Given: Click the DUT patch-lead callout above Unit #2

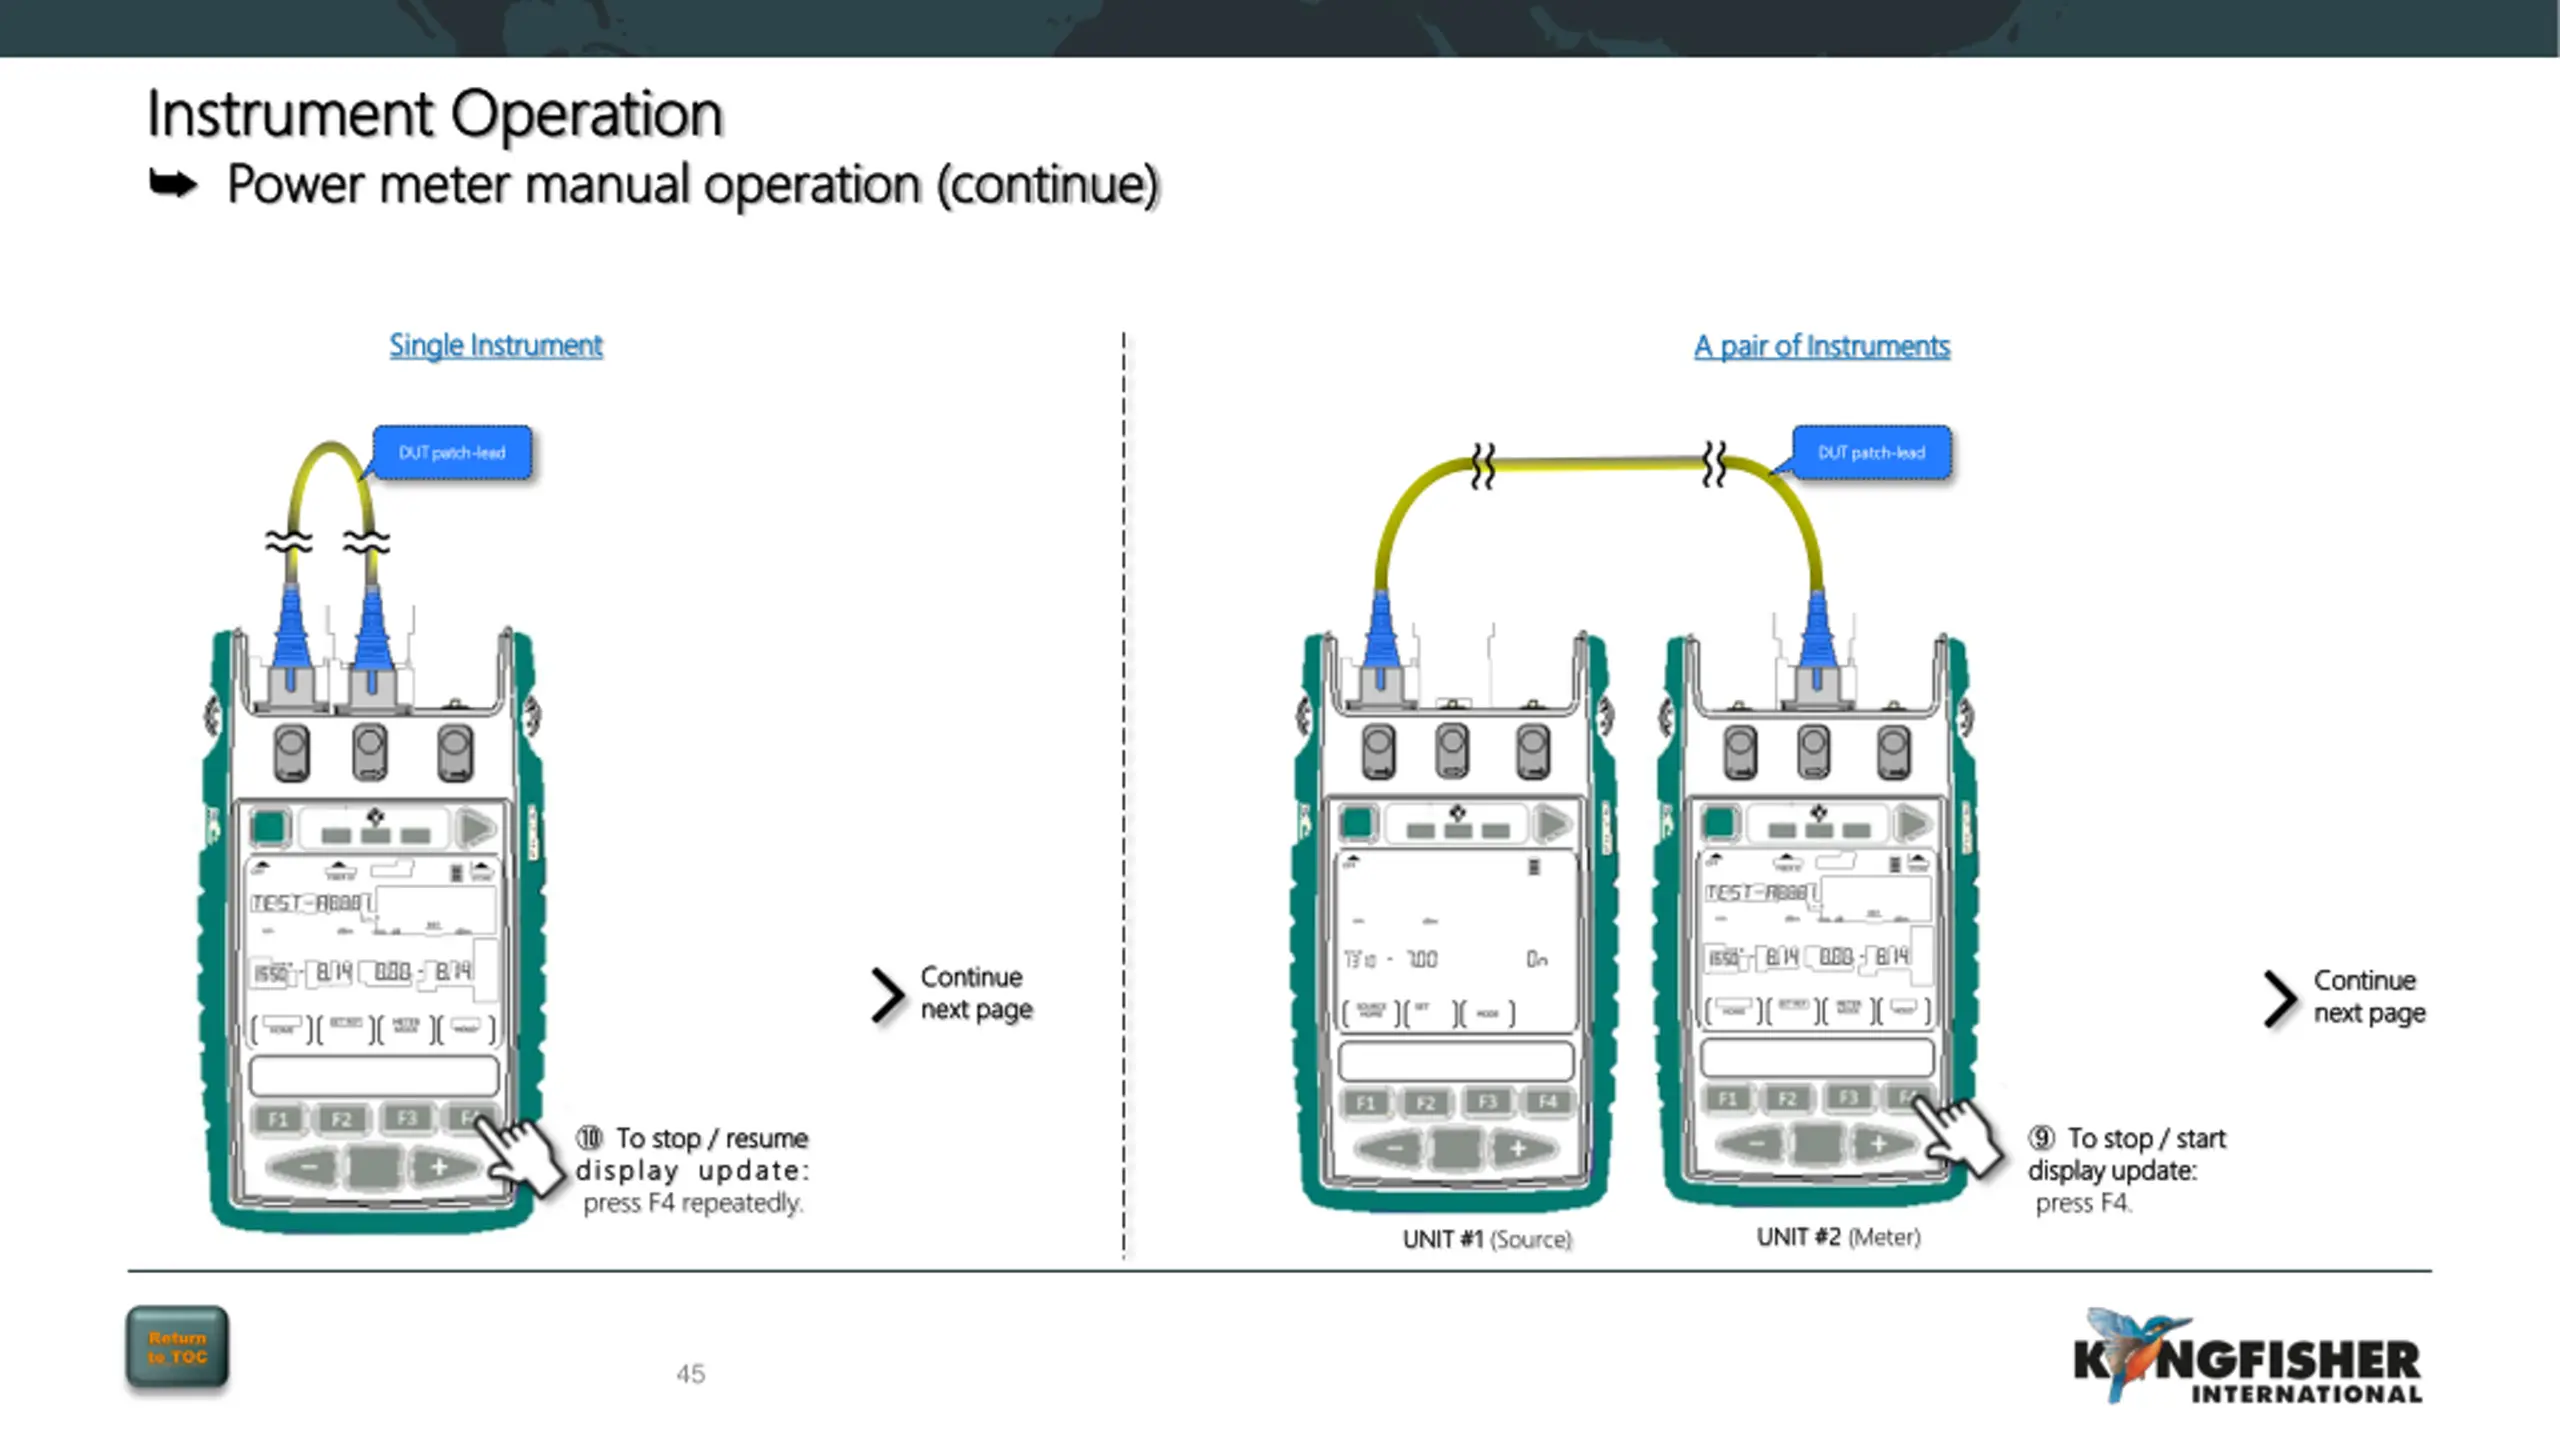Looking at the screenshot, I should [x=1871, y=452].
